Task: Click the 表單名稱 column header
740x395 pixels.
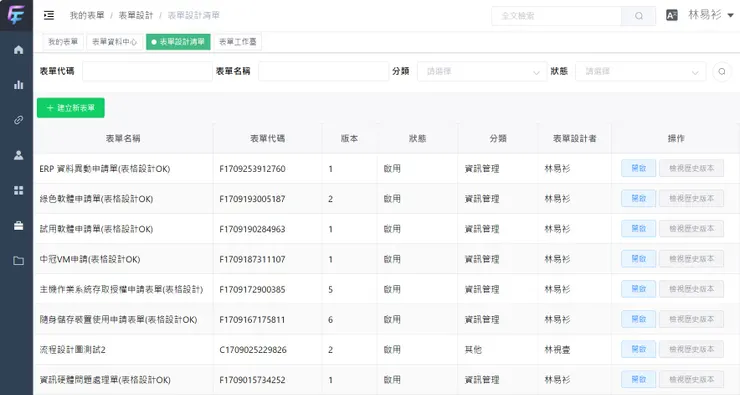Action: 123,139
